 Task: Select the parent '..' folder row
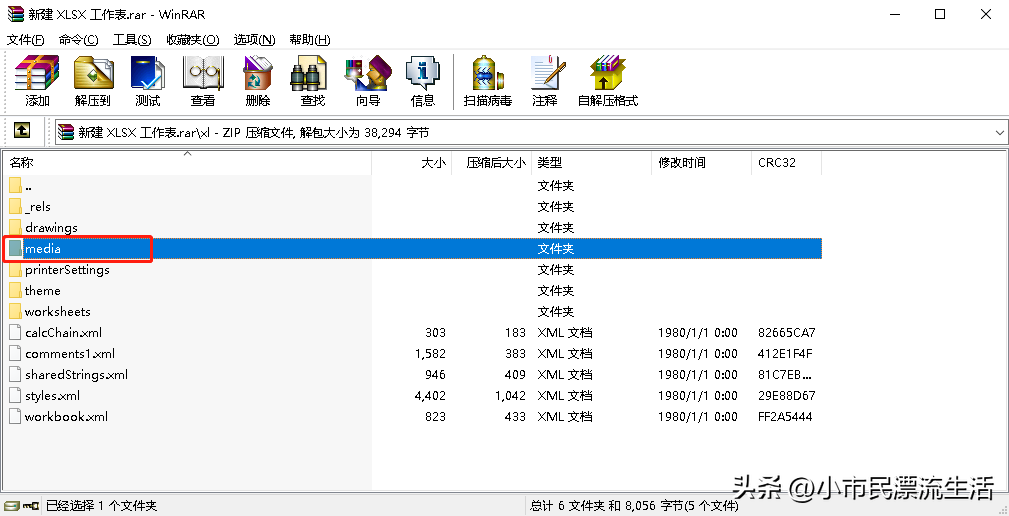click(412, 187)
